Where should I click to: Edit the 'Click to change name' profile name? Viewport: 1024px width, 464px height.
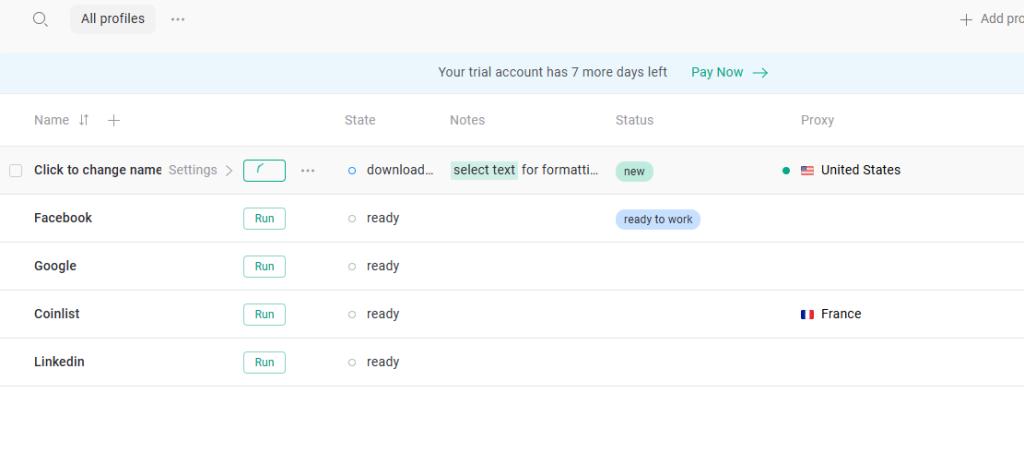[x=97, y=170]
